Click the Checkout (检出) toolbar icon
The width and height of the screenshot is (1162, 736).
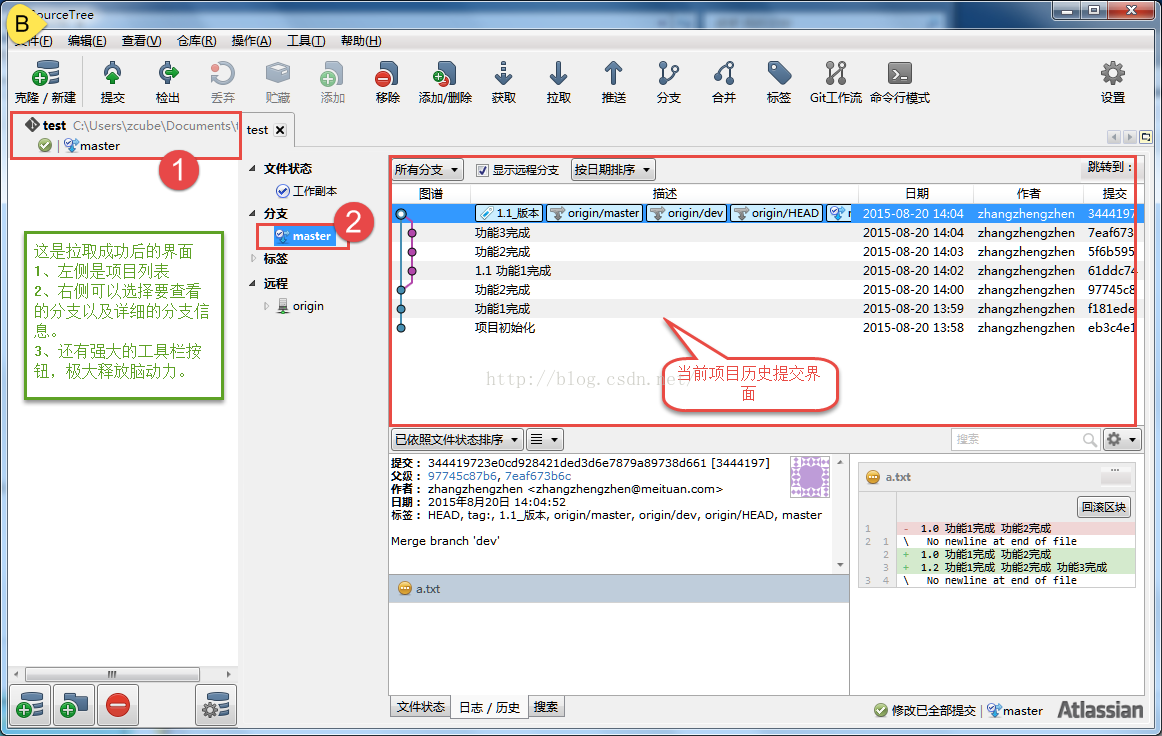(167, 82)
